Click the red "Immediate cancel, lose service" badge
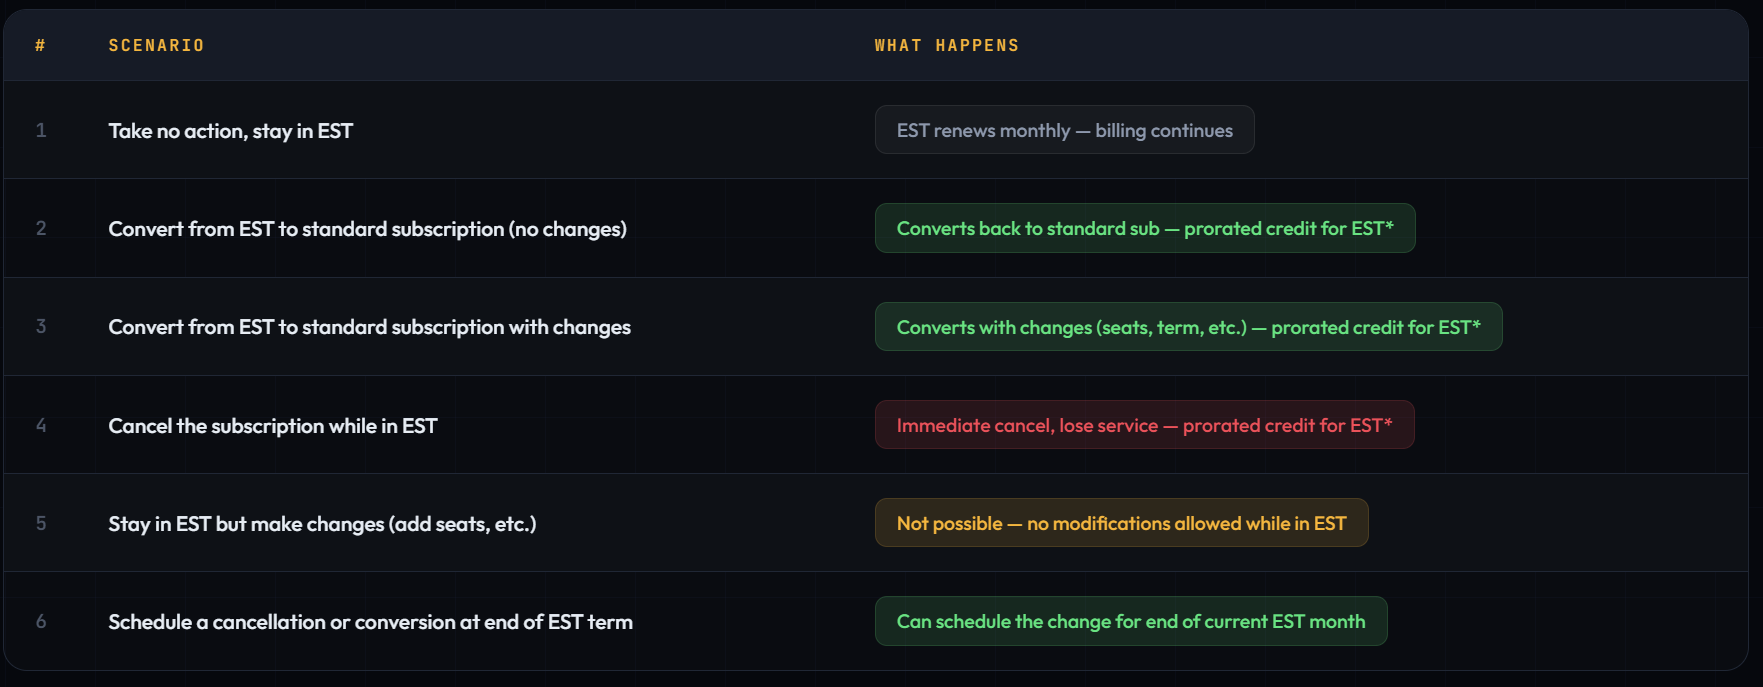Viewport: 1763px width, 687px height. pos(1144,425)
